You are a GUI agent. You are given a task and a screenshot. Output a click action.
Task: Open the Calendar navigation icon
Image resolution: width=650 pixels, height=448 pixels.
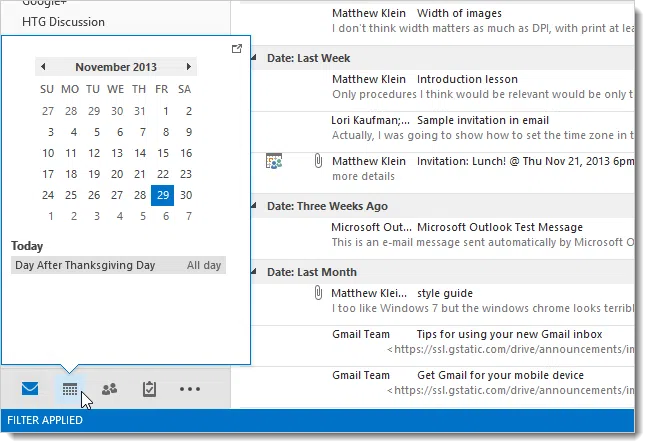(70, 389)
